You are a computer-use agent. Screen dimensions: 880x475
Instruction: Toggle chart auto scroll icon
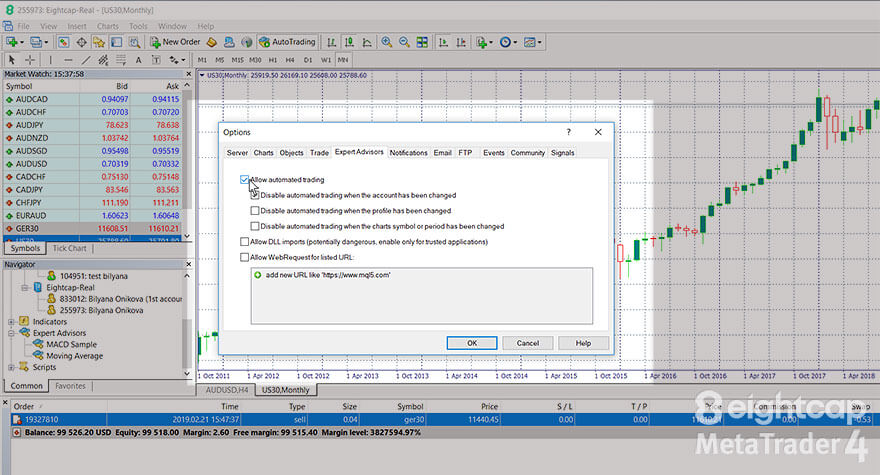point(443,42)
